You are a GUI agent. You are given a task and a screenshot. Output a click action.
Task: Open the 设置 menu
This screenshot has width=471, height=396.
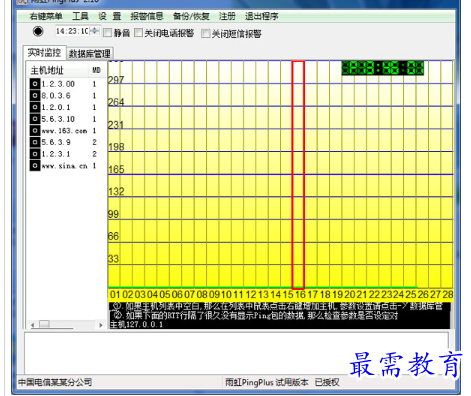pos(109,16)
